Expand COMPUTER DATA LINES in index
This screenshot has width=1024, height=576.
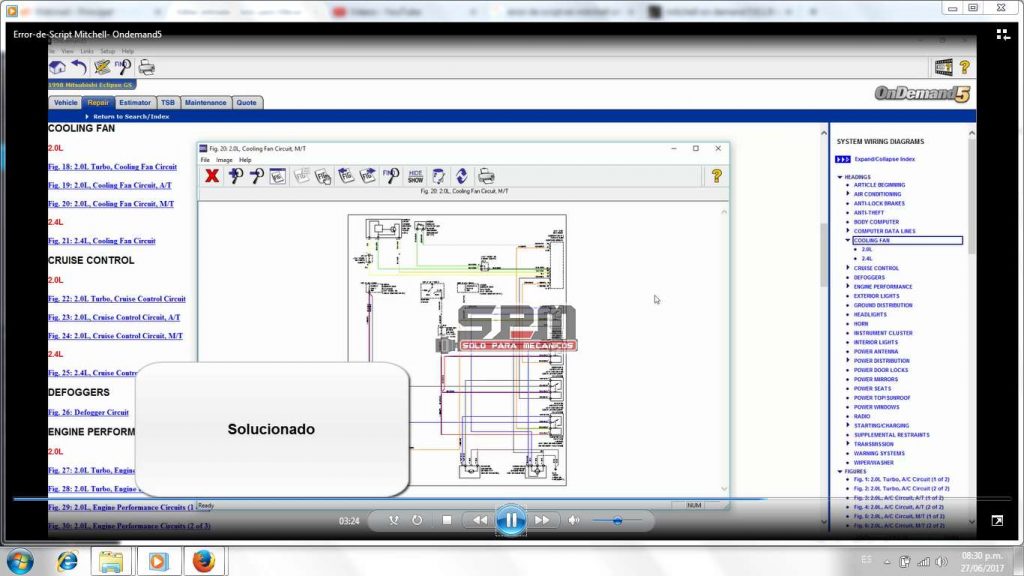coord(848,231)
